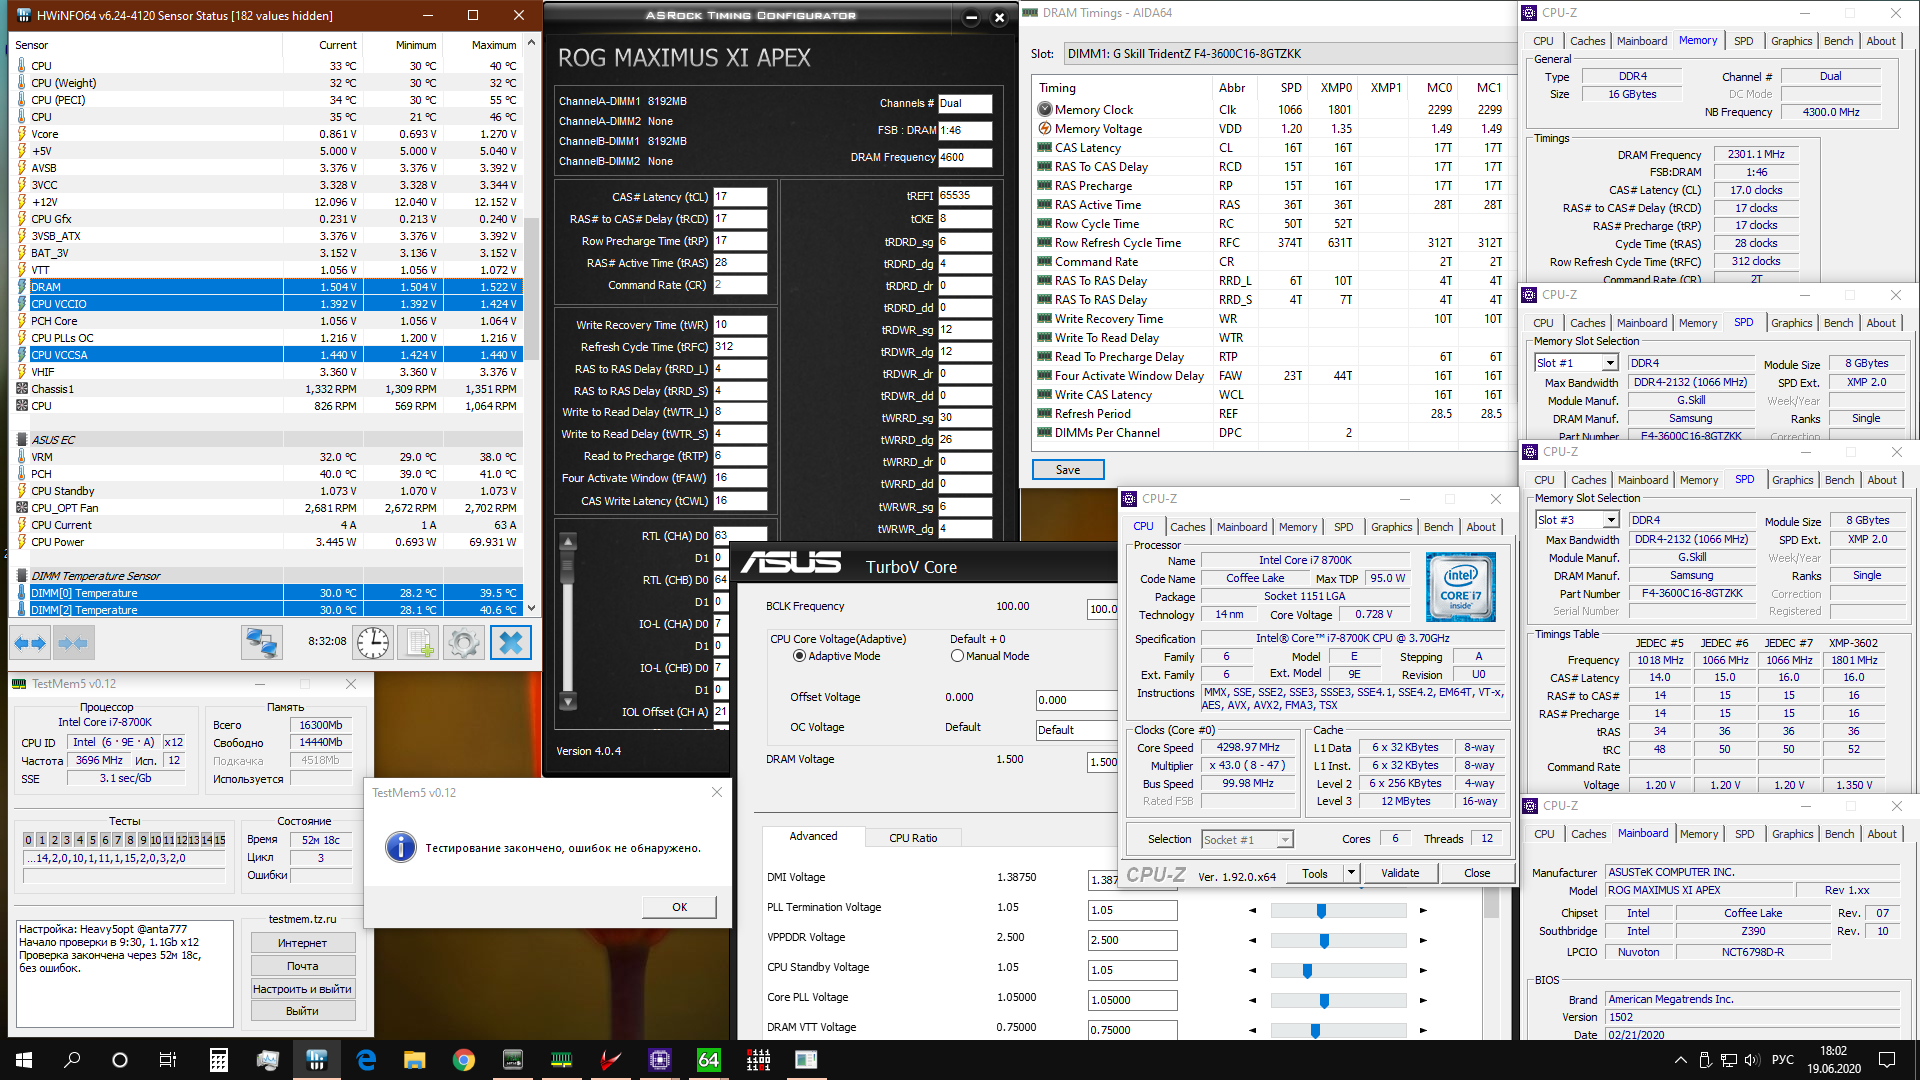
Task: Click the HWiNFO expand columns arrows icon
Action: click(x=30, y=643)
